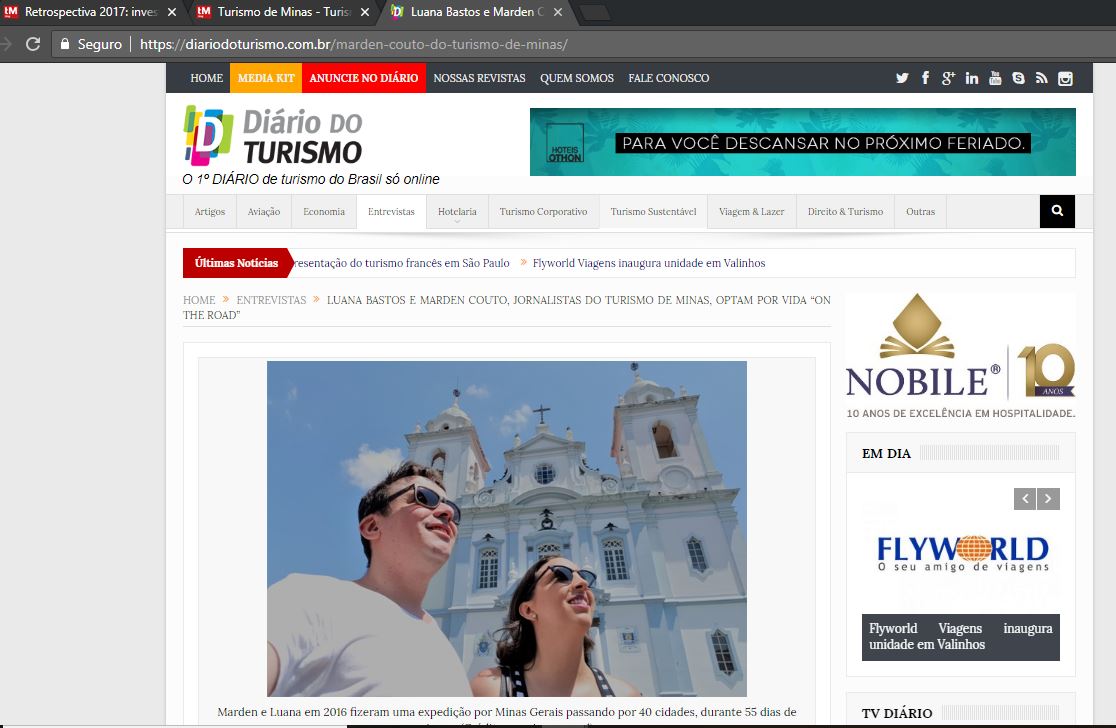
Task: Open Flyworld Viagens inaugura unidade em Valinhos caption
Action: (x=960, y=636)
